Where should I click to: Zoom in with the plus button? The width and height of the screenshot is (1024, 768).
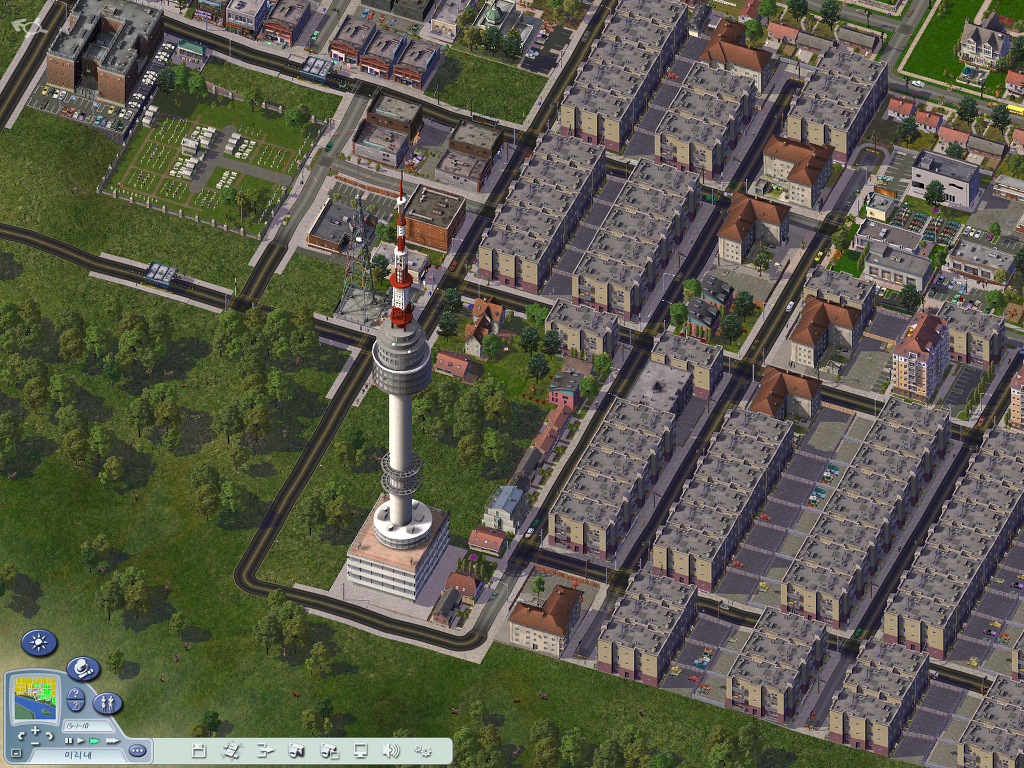point(35,730)
